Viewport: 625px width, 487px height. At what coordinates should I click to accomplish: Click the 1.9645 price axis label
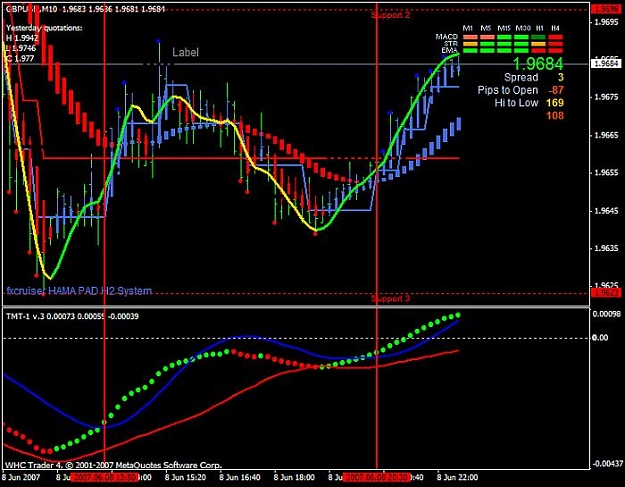[606, 210]
